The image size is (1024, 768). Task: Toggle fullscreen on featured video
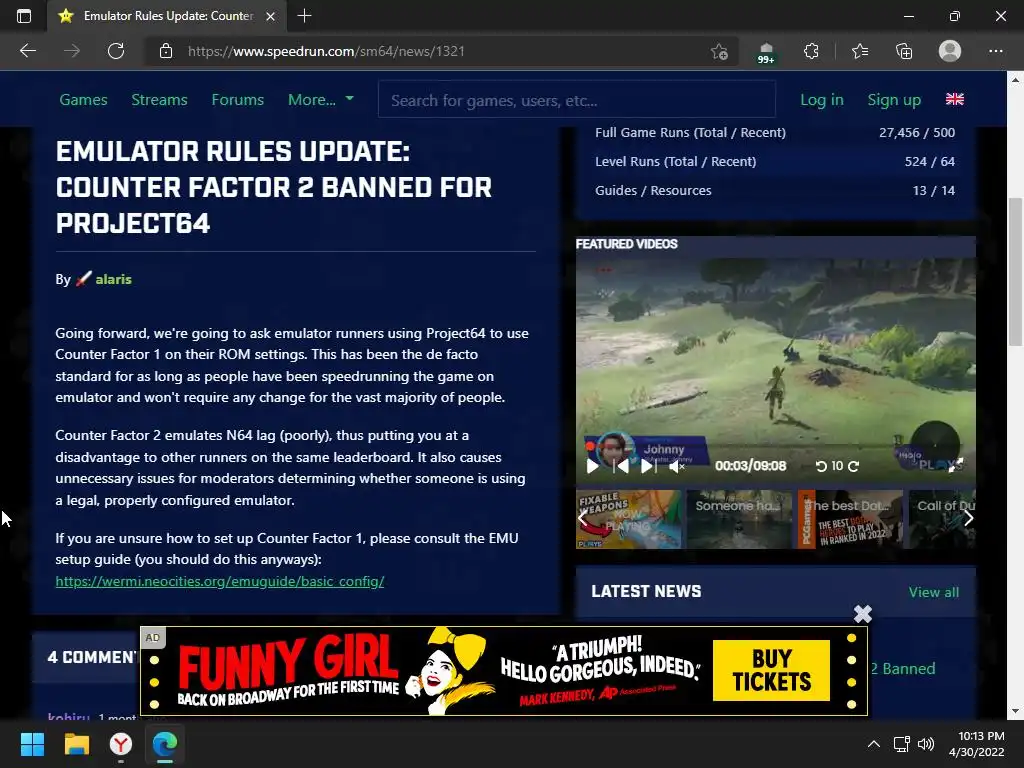(955, 465)
